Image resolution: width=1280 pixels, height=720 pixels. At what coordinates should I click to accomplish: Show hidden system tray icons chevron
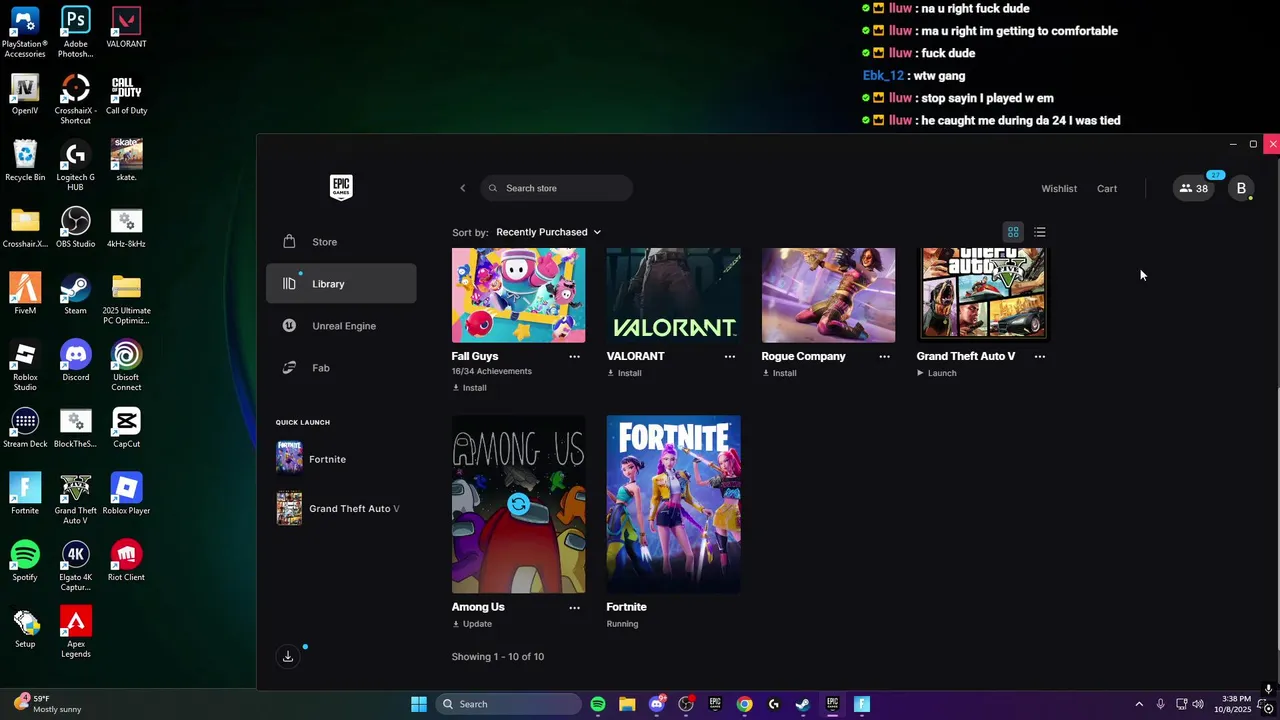point(1139,704)
